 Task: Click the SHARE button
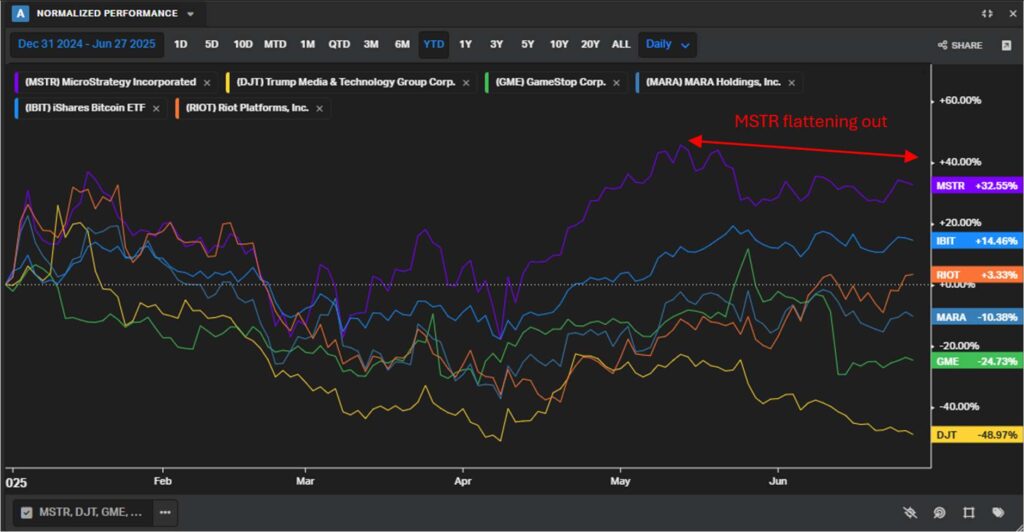pos(960,45)
